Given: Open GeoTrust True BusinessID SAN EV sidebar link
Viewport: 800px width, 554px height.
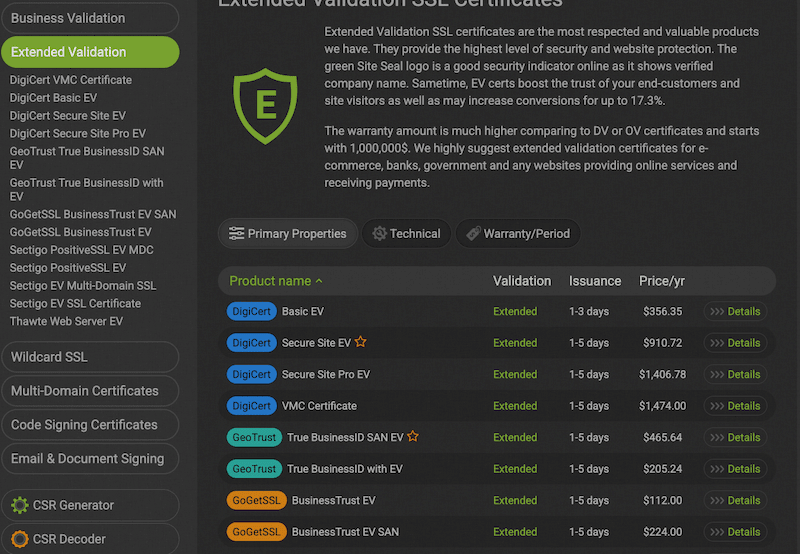Looking at the screenshot, I should 87,158.
